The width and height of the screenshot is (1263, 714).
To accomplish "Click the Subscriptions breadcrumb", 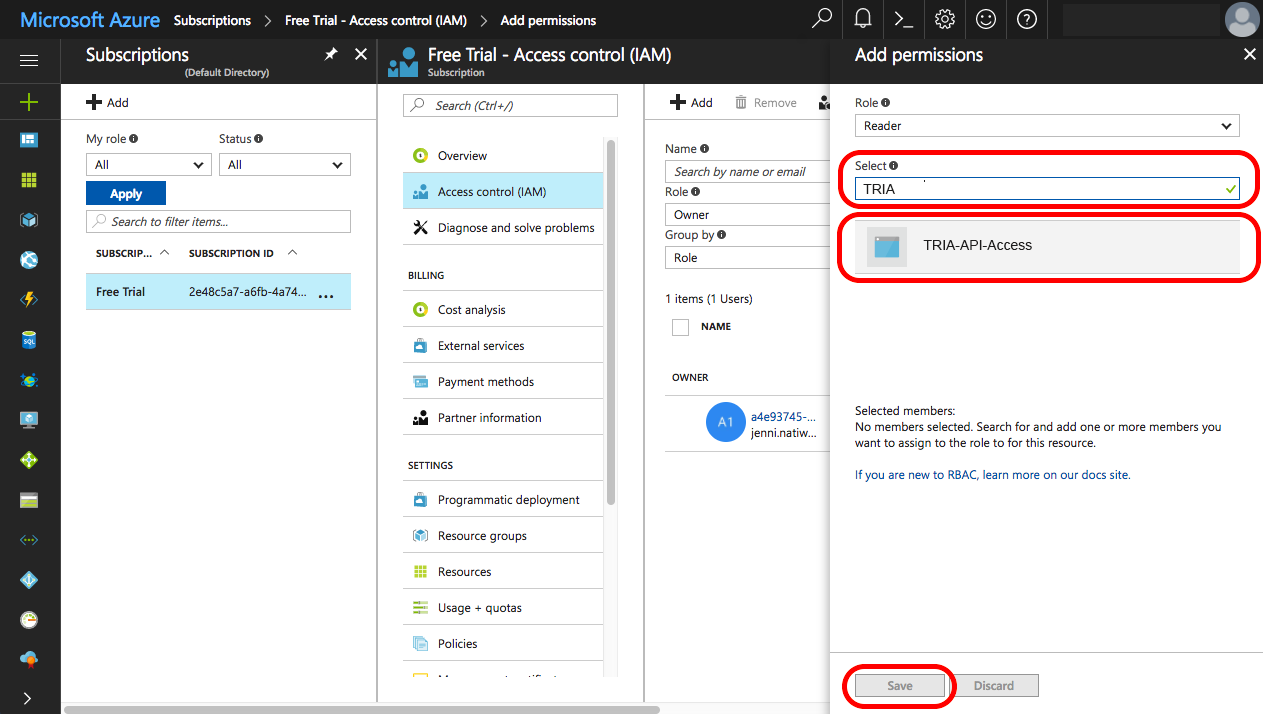I will (212, 20).
